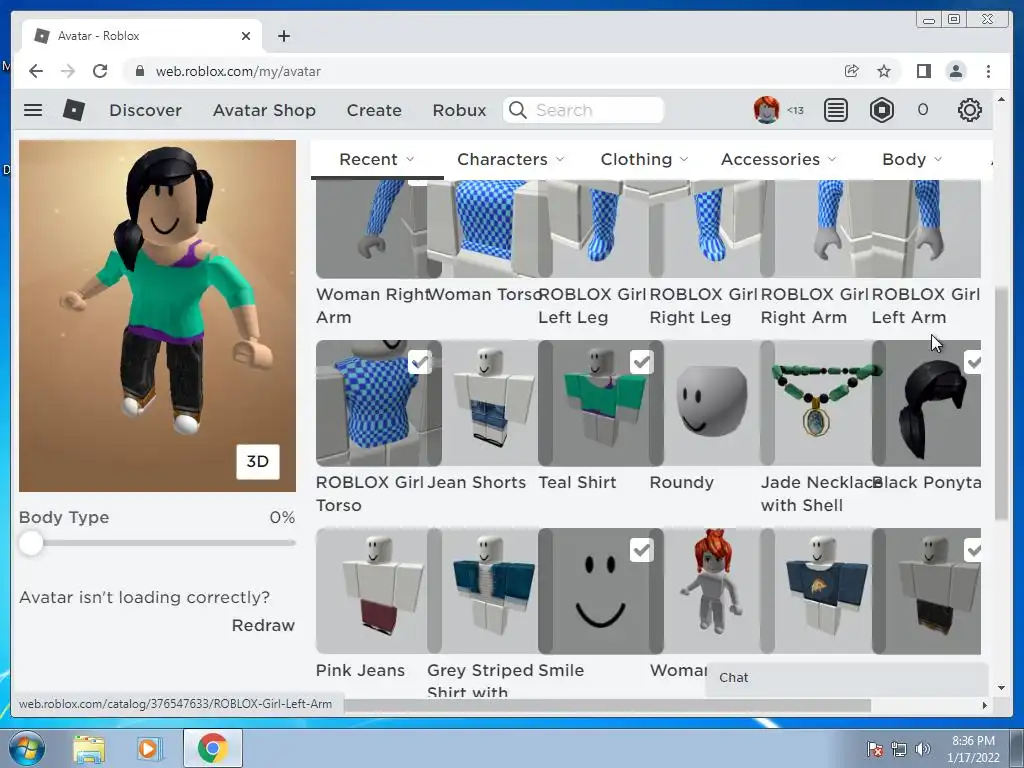
Task: Open File Explorer from taskbar
Action: click(x=89, y=749)
